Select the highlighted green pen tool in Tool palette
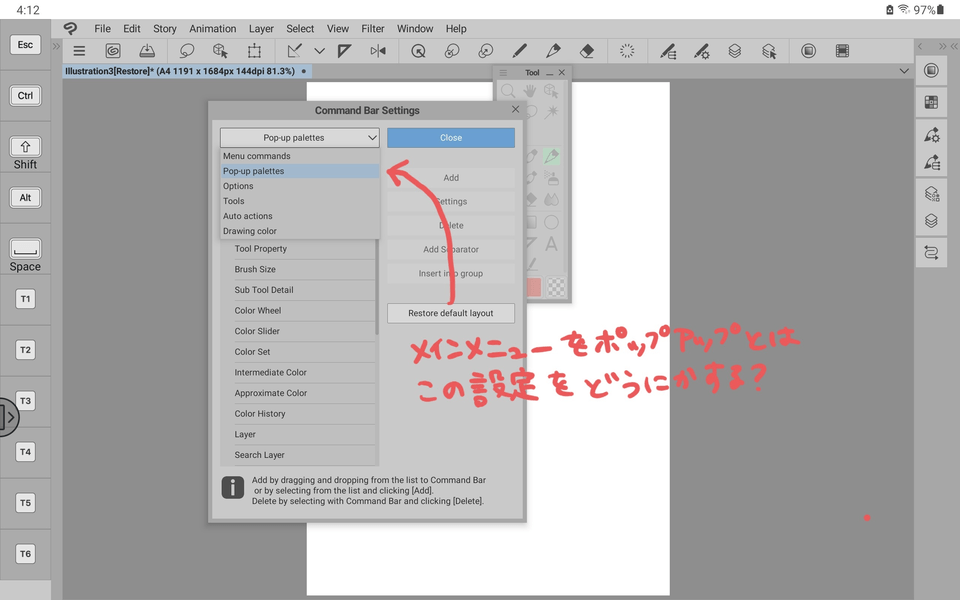960x600 pixels. pos(551,156)
